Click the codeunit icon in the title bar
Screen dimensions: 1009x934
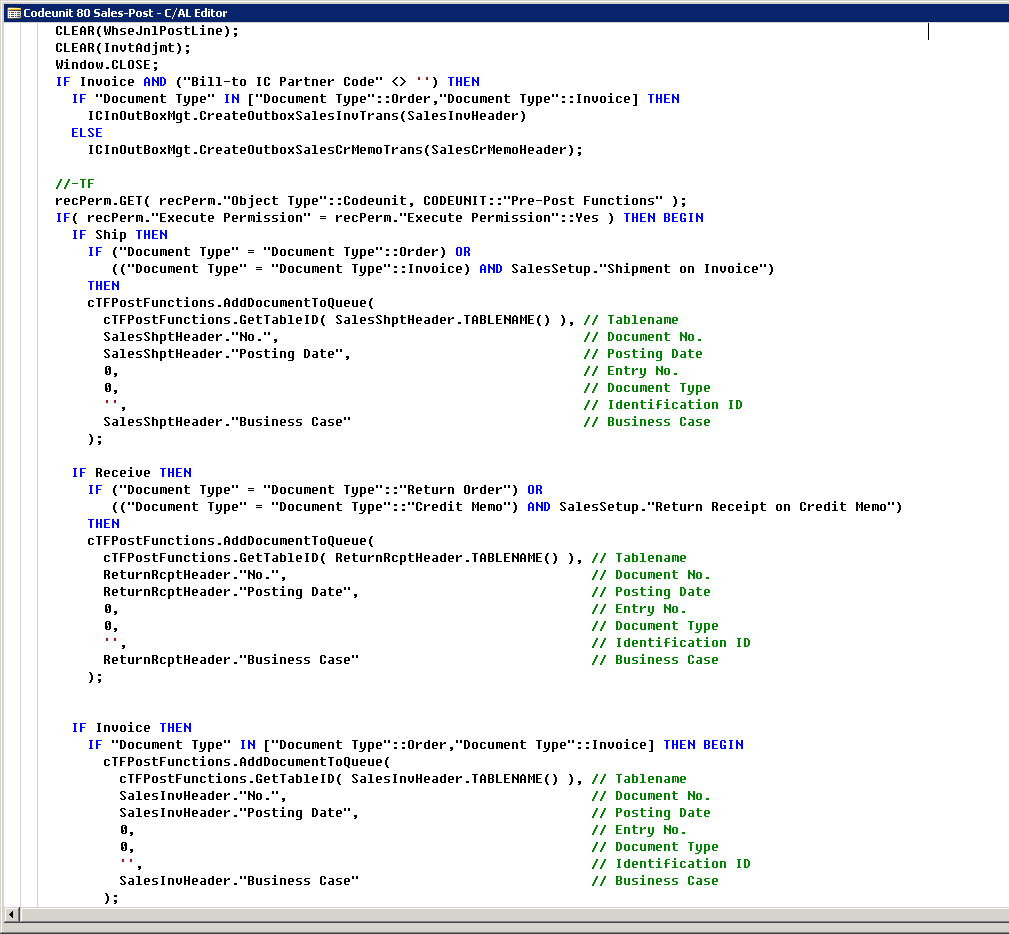pos(13,12)
